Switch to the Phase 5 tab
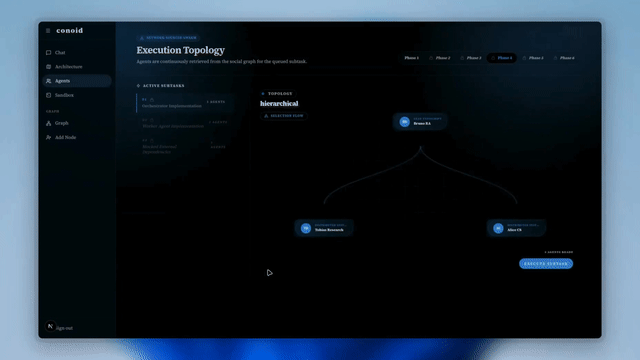This screenshot has width=640, height=360. pyautogui.click(x=533, y=58)
